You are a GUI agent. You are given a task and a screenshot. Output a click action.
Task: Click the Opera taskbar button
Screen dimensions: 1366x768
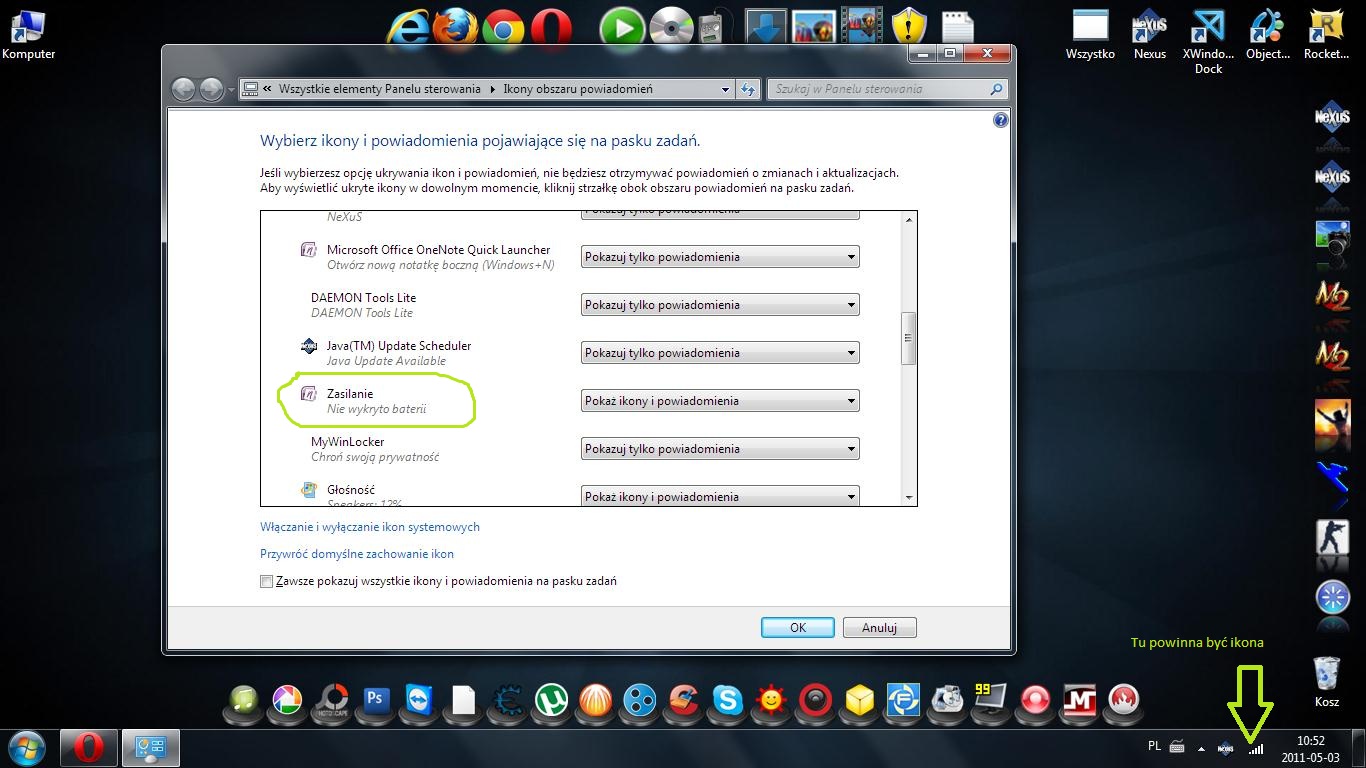pyautogui.click(x=89, y=748)
